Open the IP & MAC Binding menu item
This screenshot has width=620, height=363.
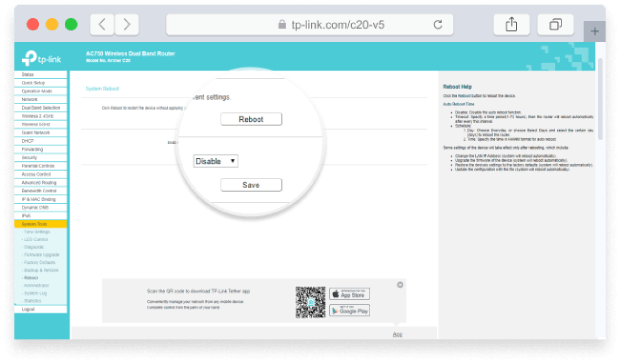click(x=41, y=199)
